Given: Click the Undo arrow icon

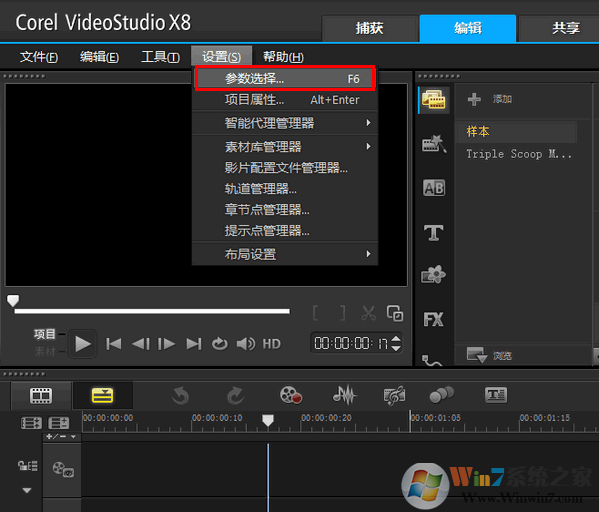Looking at the screenshot, I should [180, 395].
